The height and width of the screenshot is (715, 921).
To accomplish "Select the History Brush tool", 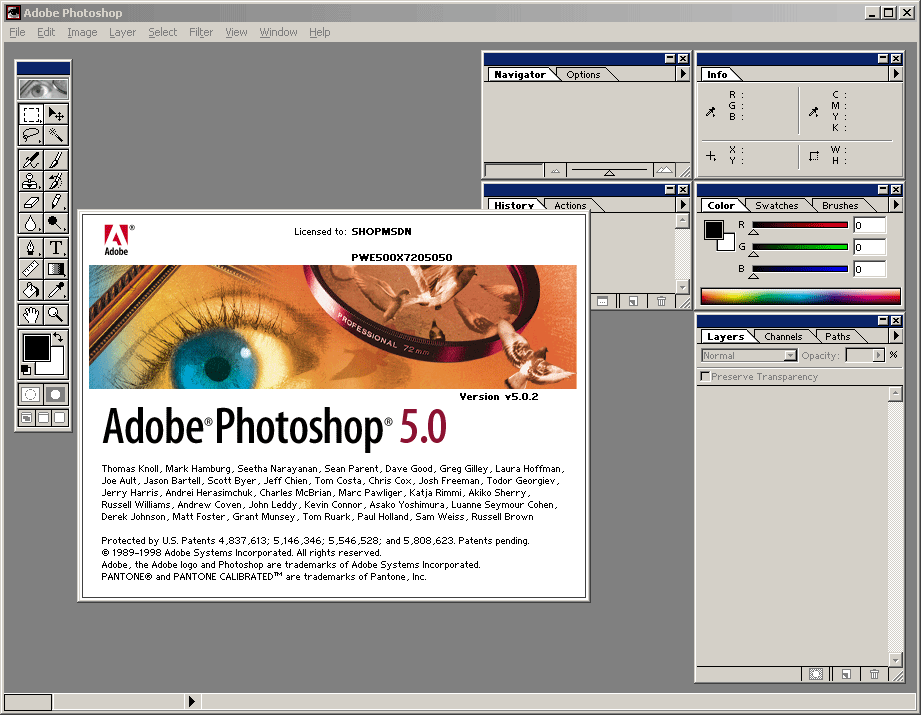I will 56,181.
